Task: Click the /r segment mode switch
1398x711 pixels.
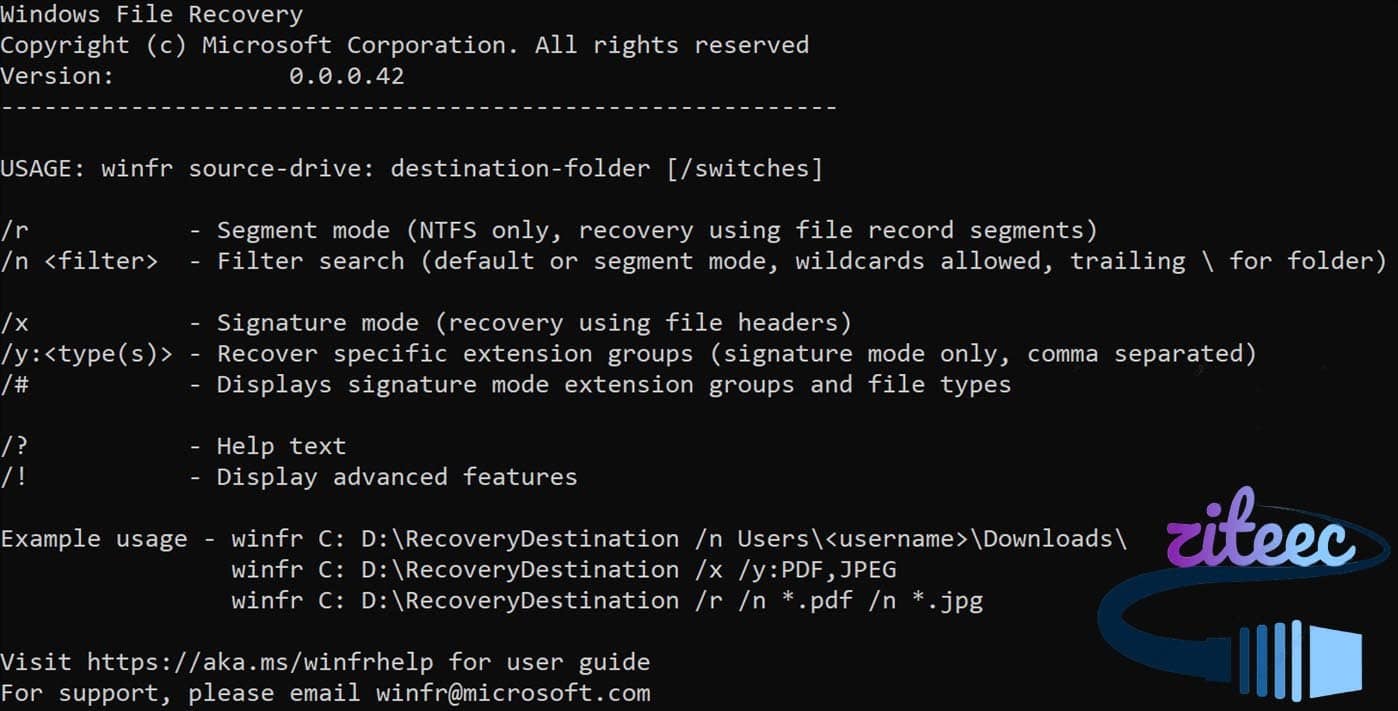Action: pyautogui.click(x=14, y=231)
